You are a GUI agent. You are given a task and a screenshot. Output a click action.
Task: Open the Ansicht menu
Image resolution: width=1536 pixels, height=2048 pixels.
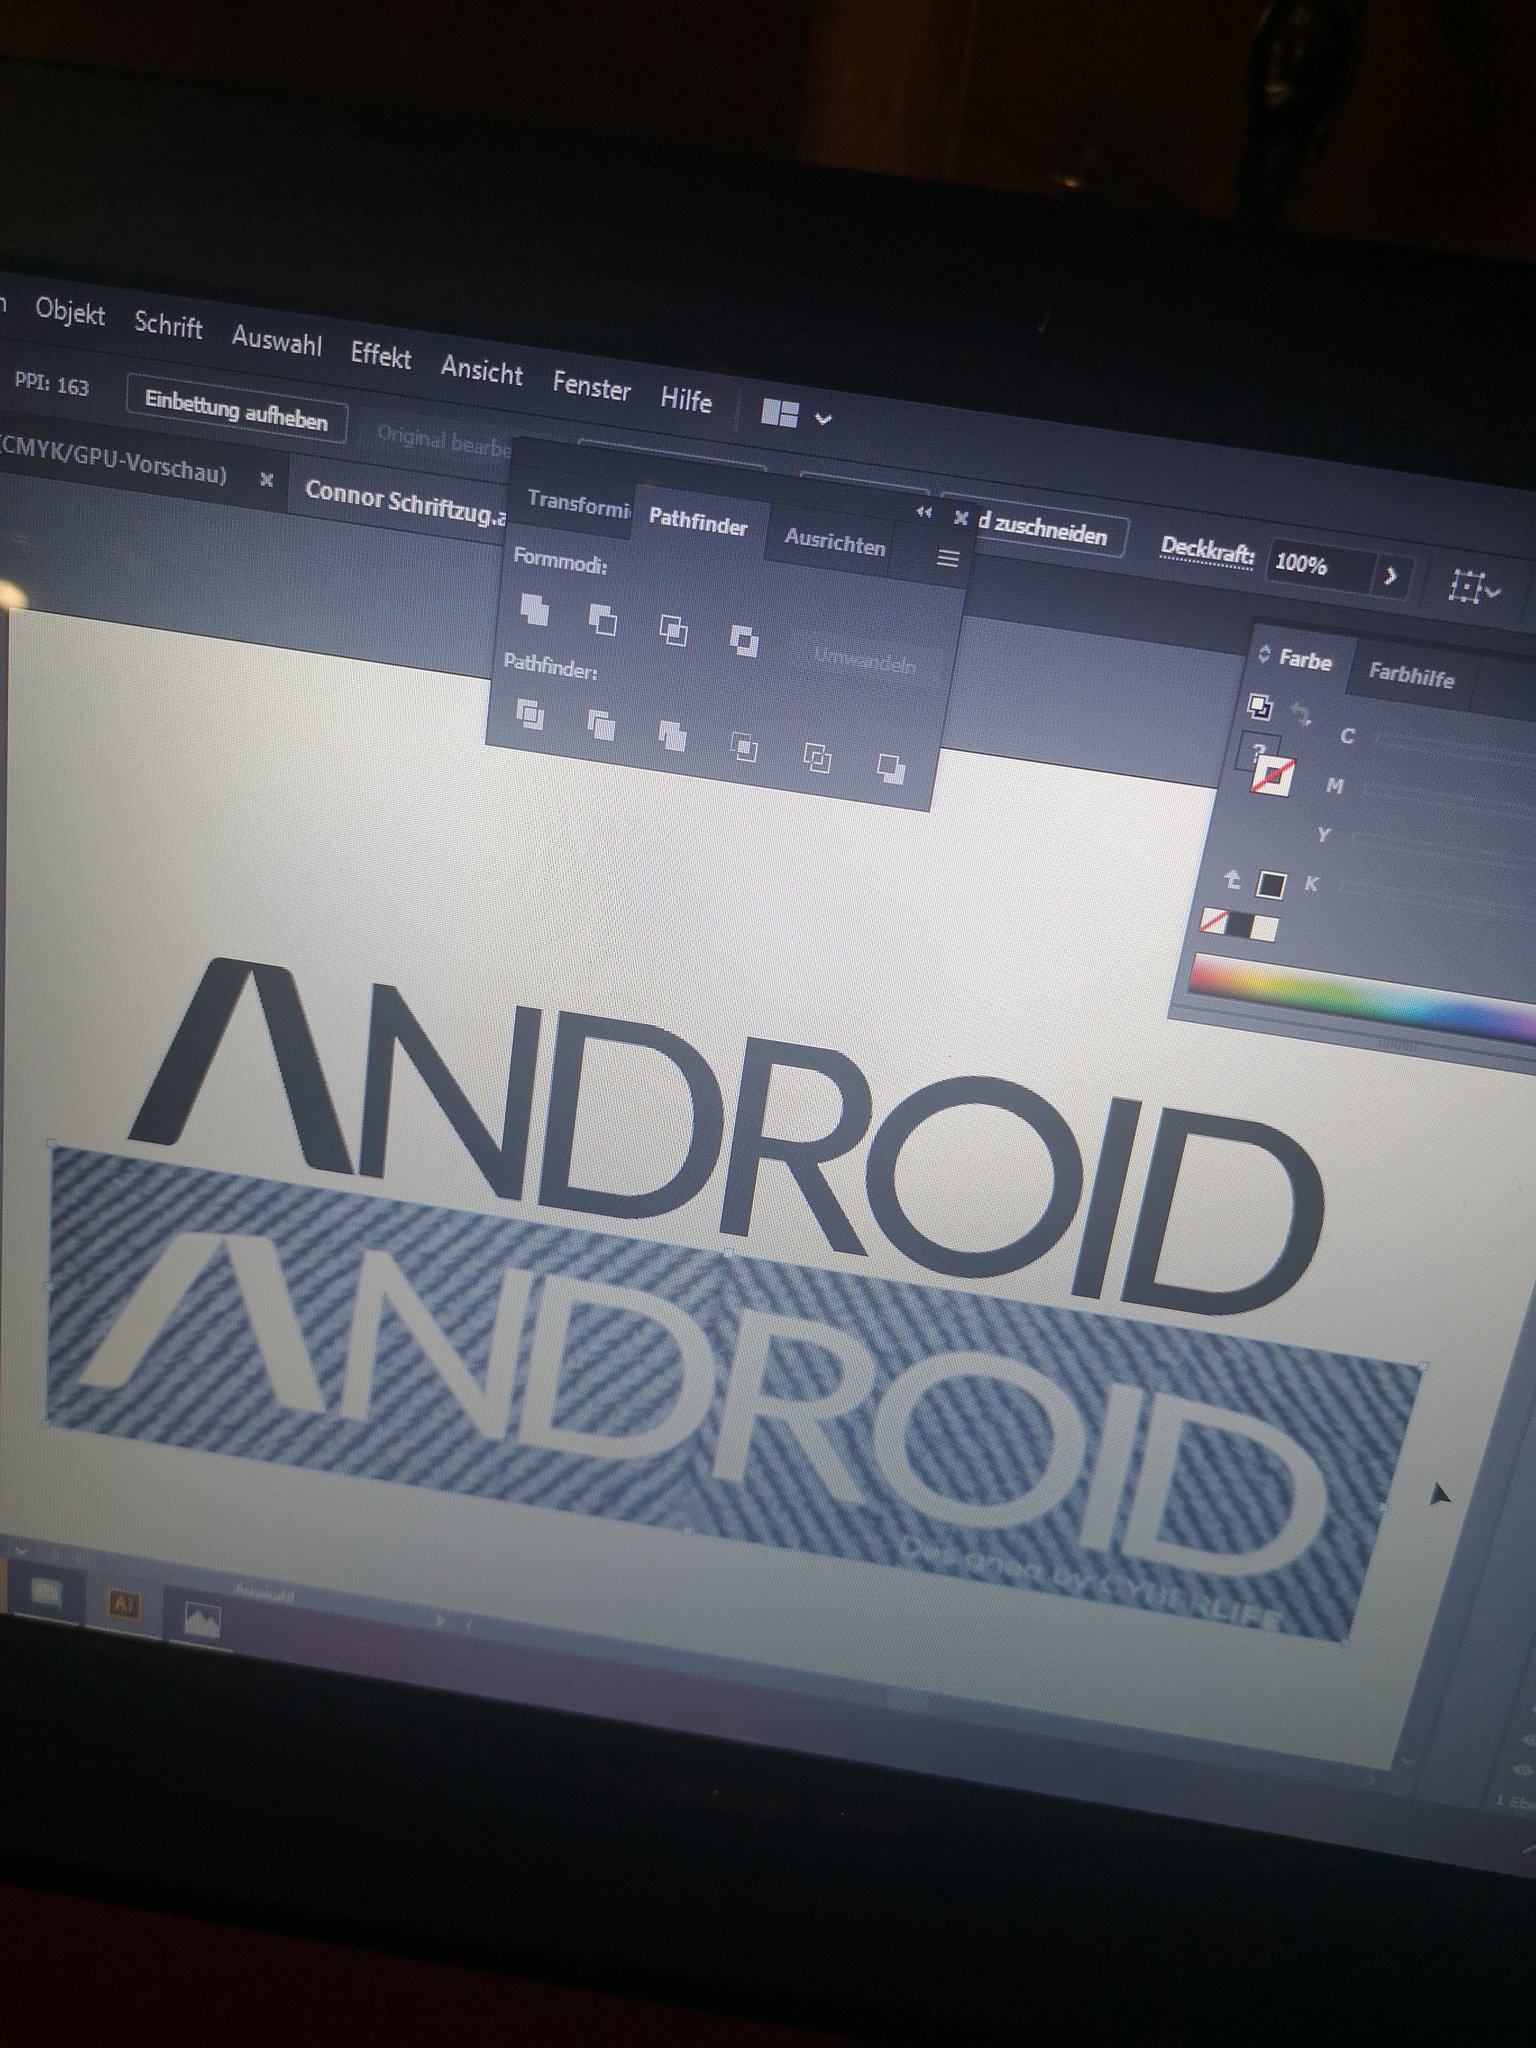(x=482, y=370)
